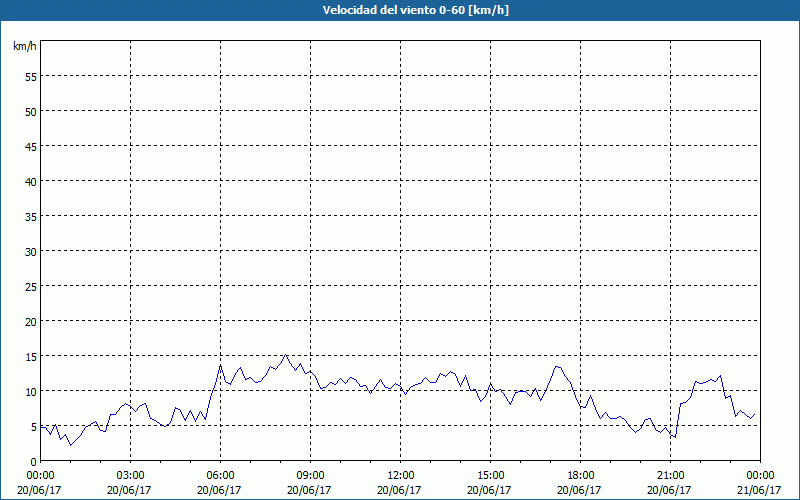This screenshot has height=500, width=800.
Task: Choose the '18:00' time label
Action: click(580, 476)
